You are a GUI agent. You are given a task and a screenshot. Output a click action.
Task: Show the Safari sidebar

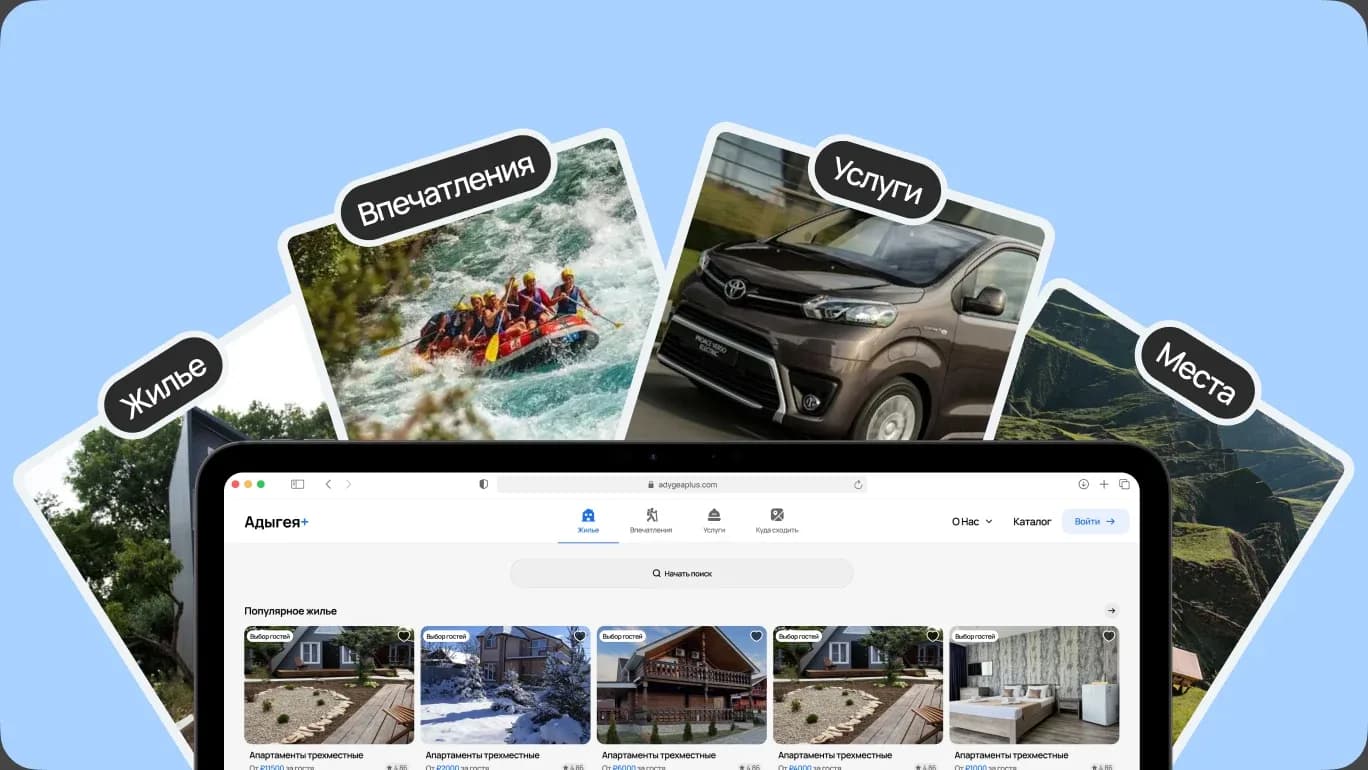[297, 484]
